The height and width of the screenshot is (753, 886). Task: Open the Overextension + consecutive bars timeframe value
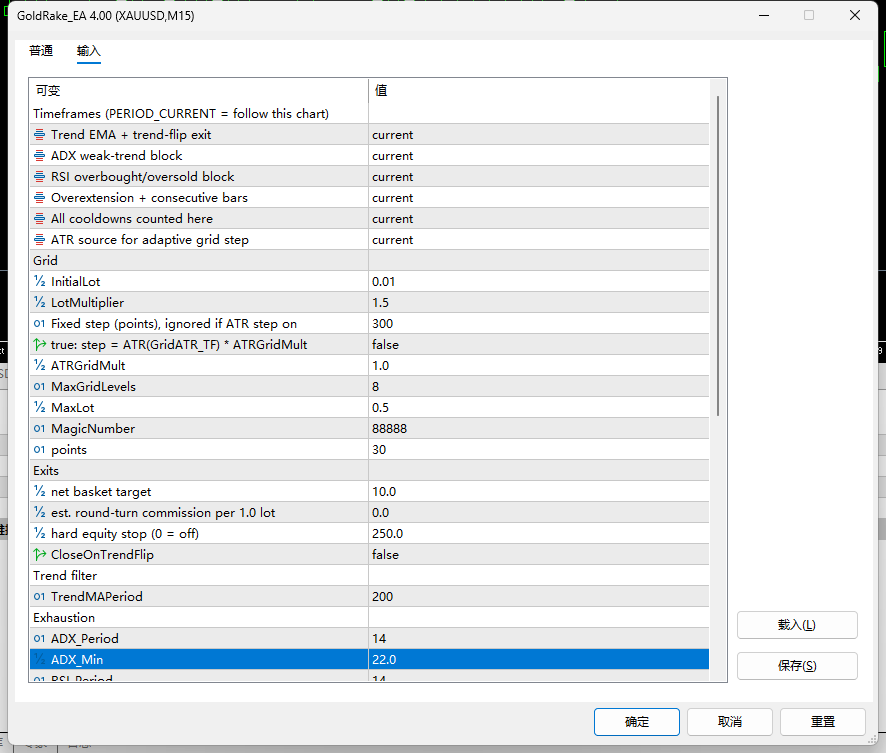538,198
